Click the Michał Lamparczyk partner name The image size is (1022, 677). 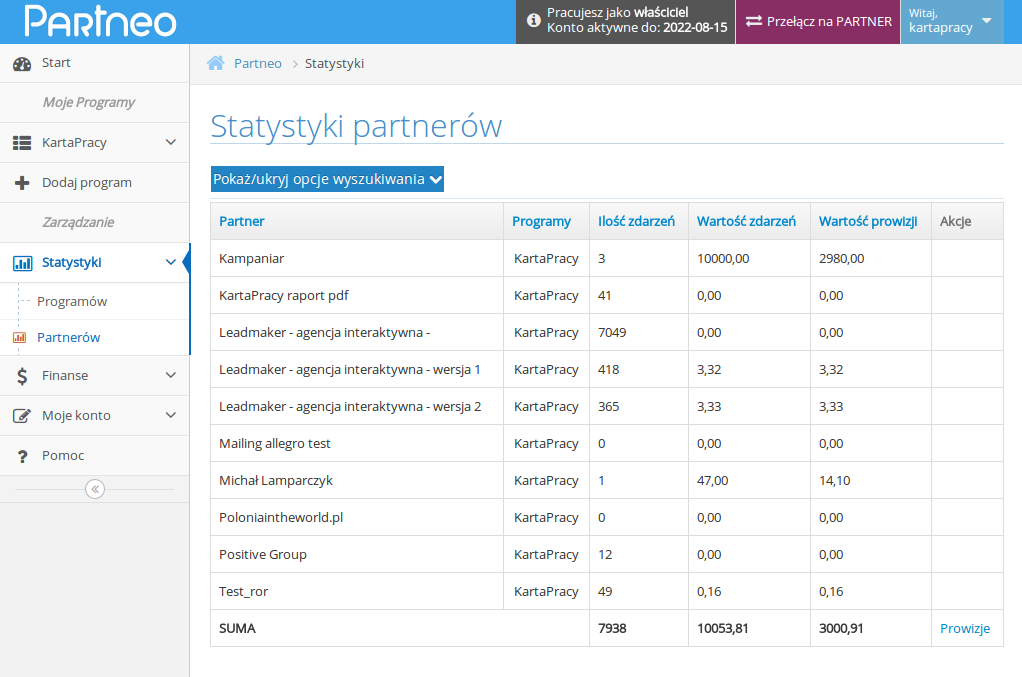coord(276,480)
